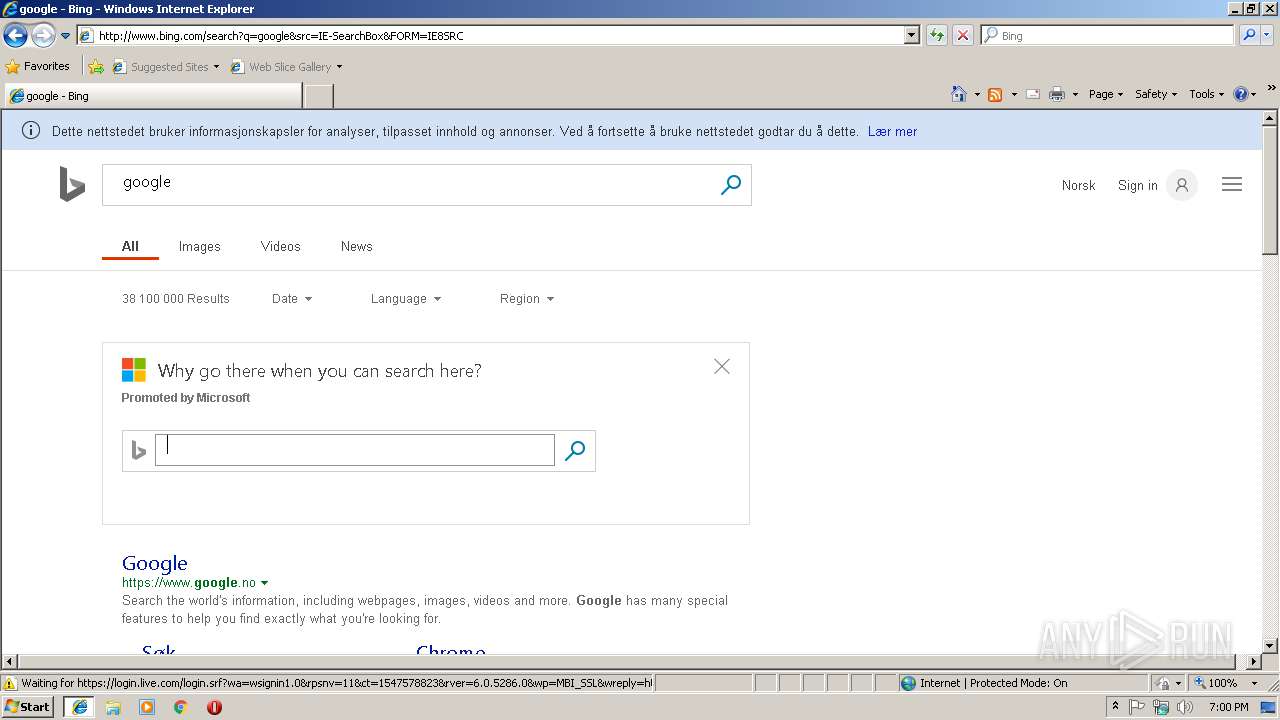
Task: Click the promoted box search input
Action: [x=354, y=450]
